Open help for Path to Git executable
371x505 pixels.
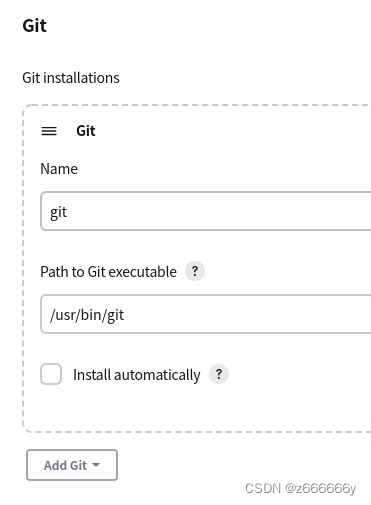tap(195, 271)
